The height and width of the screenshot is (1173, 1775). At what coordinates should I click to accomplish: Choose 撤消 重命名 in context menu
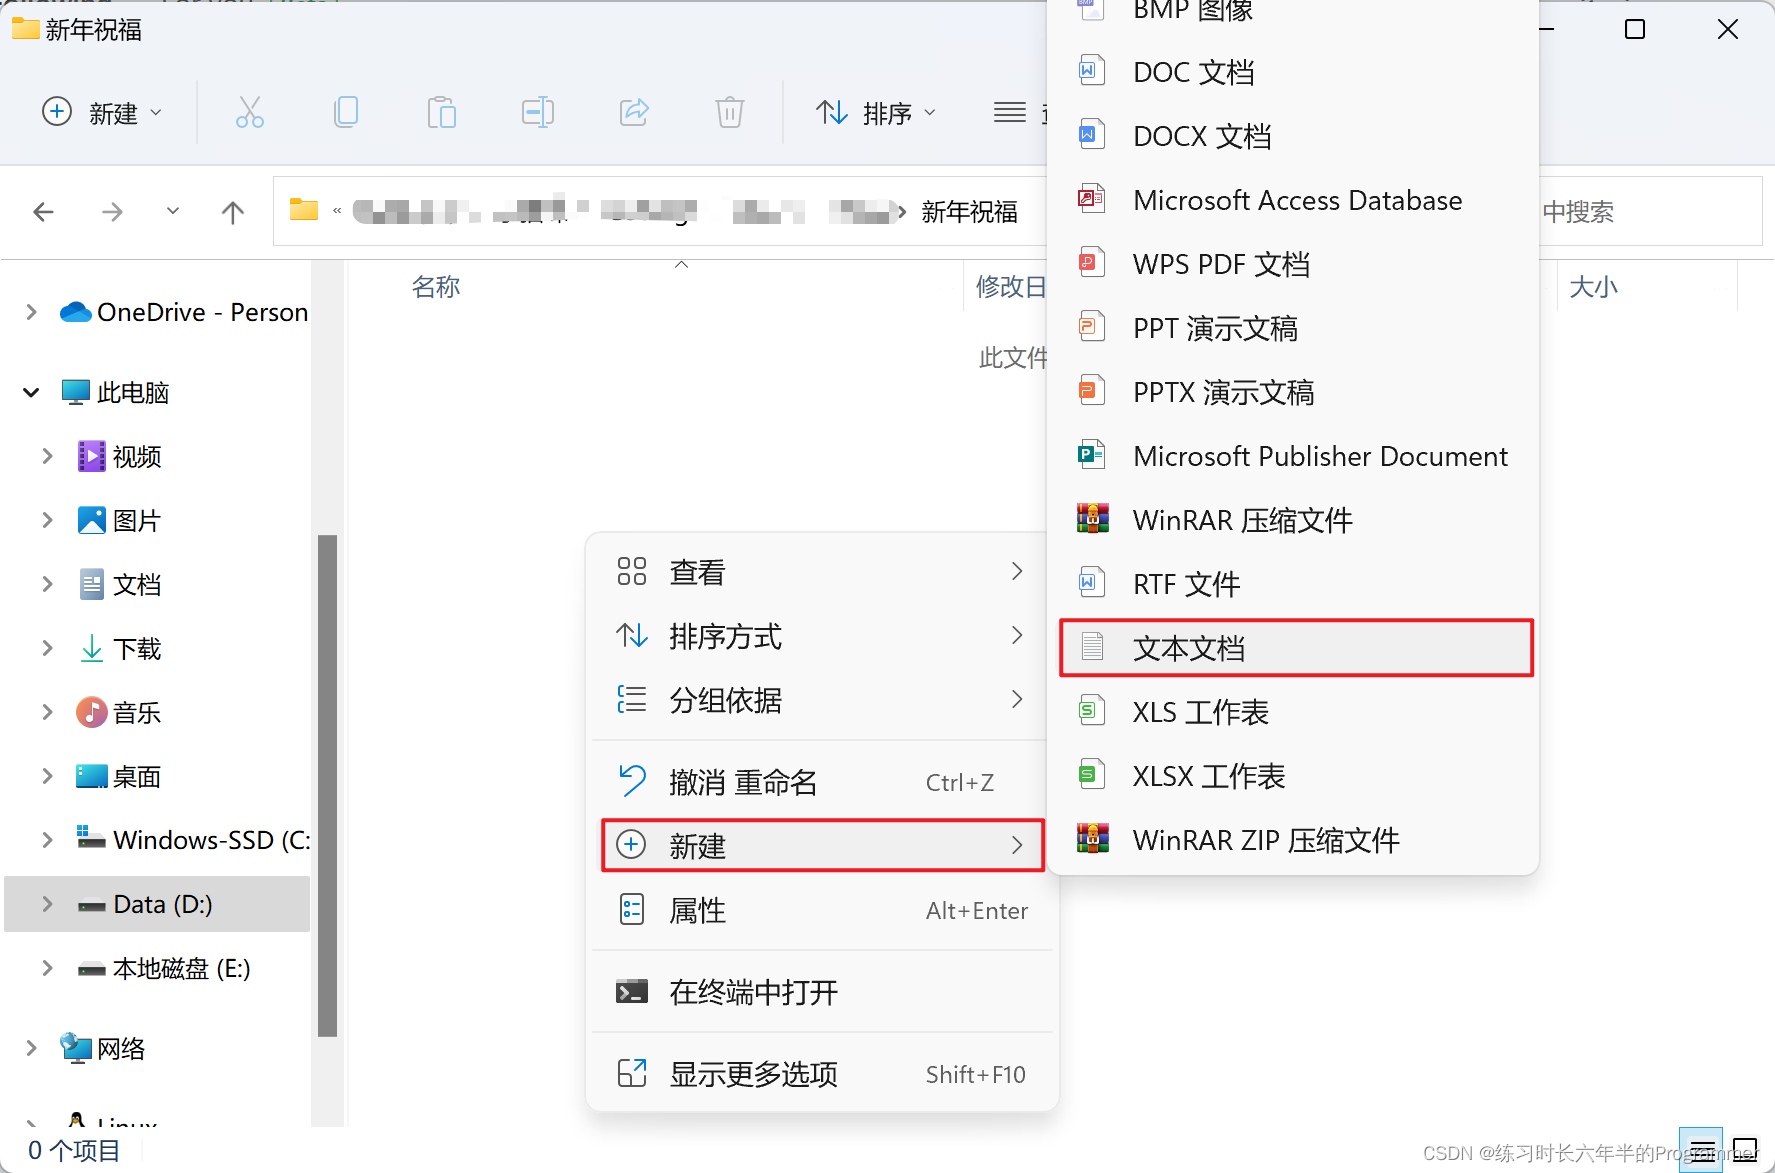coord(821,782)
